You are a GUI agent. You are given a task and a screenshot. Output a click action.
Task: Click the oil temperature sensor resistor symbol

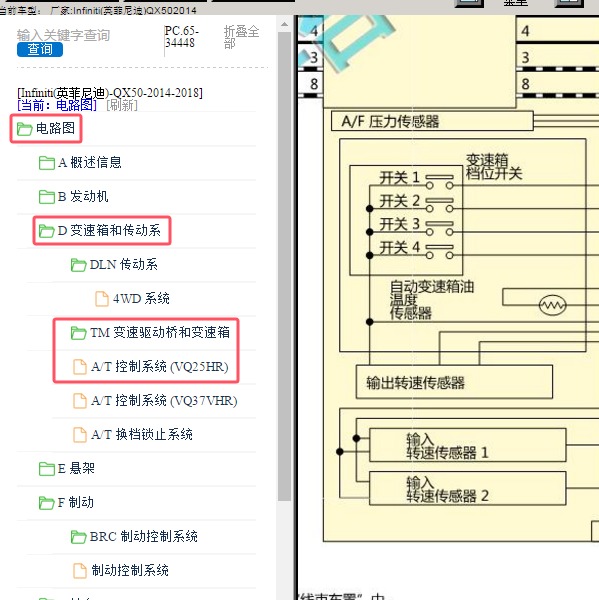tap(552, 305)
